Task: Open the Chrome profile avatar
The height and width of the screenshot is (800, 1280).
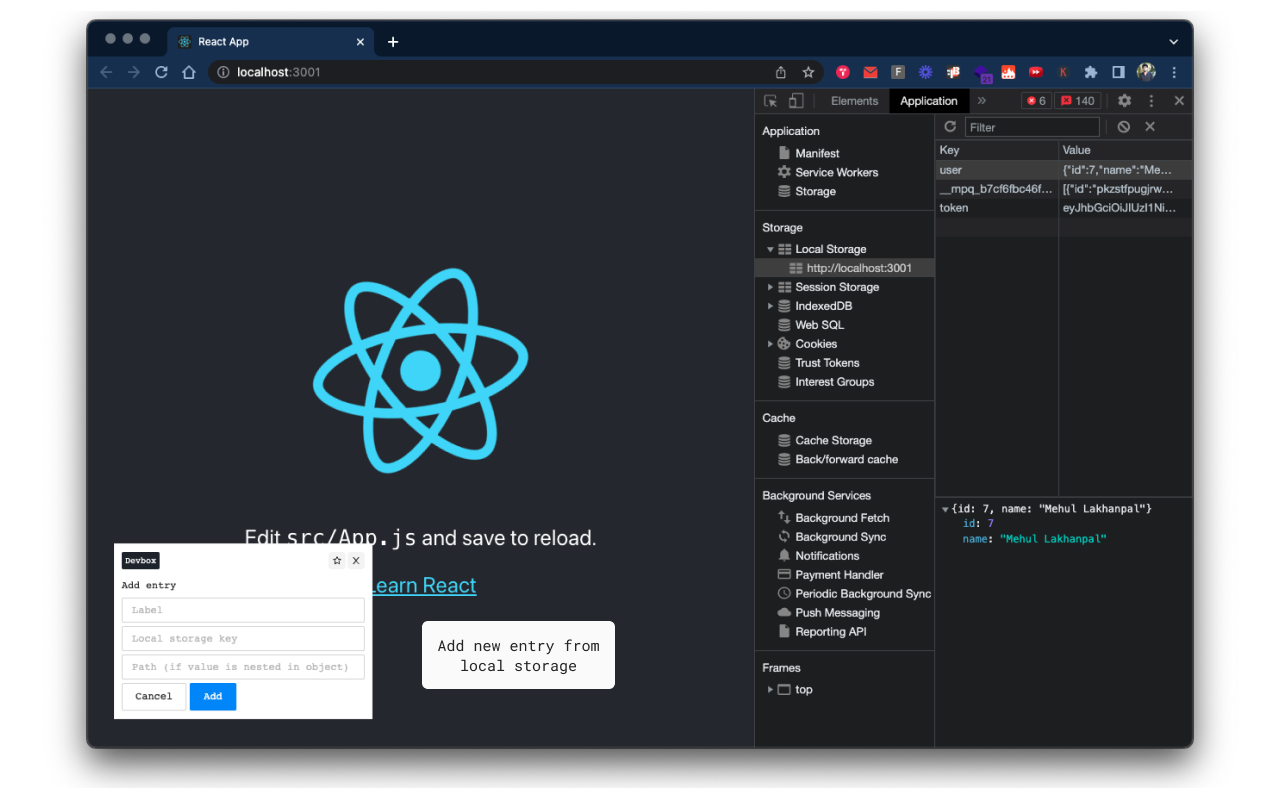Action: 1146,72
